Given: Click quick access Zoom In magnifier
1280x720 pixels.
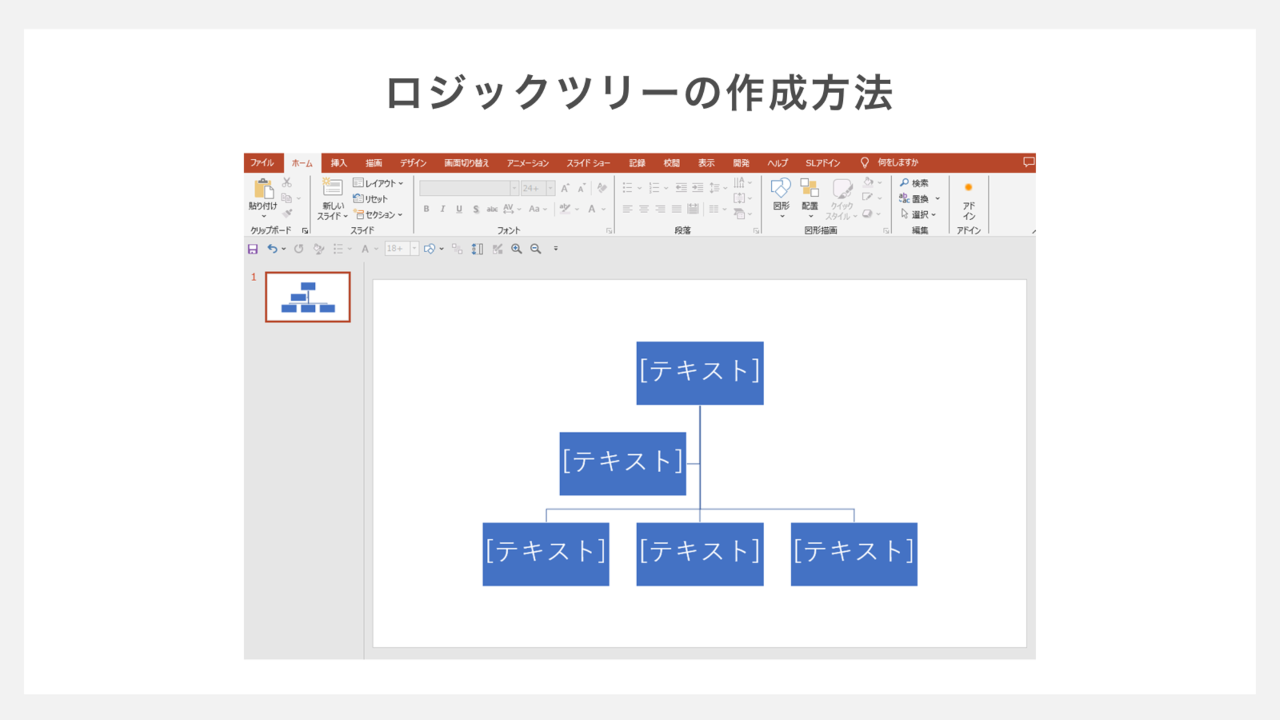Looking at the screenshot, I should pyautogui.click(x=516, y=249).
